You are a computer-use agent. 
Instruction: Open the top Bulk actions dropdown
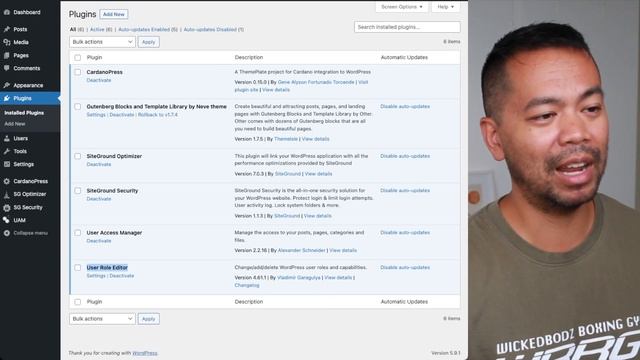pos(102,42)
